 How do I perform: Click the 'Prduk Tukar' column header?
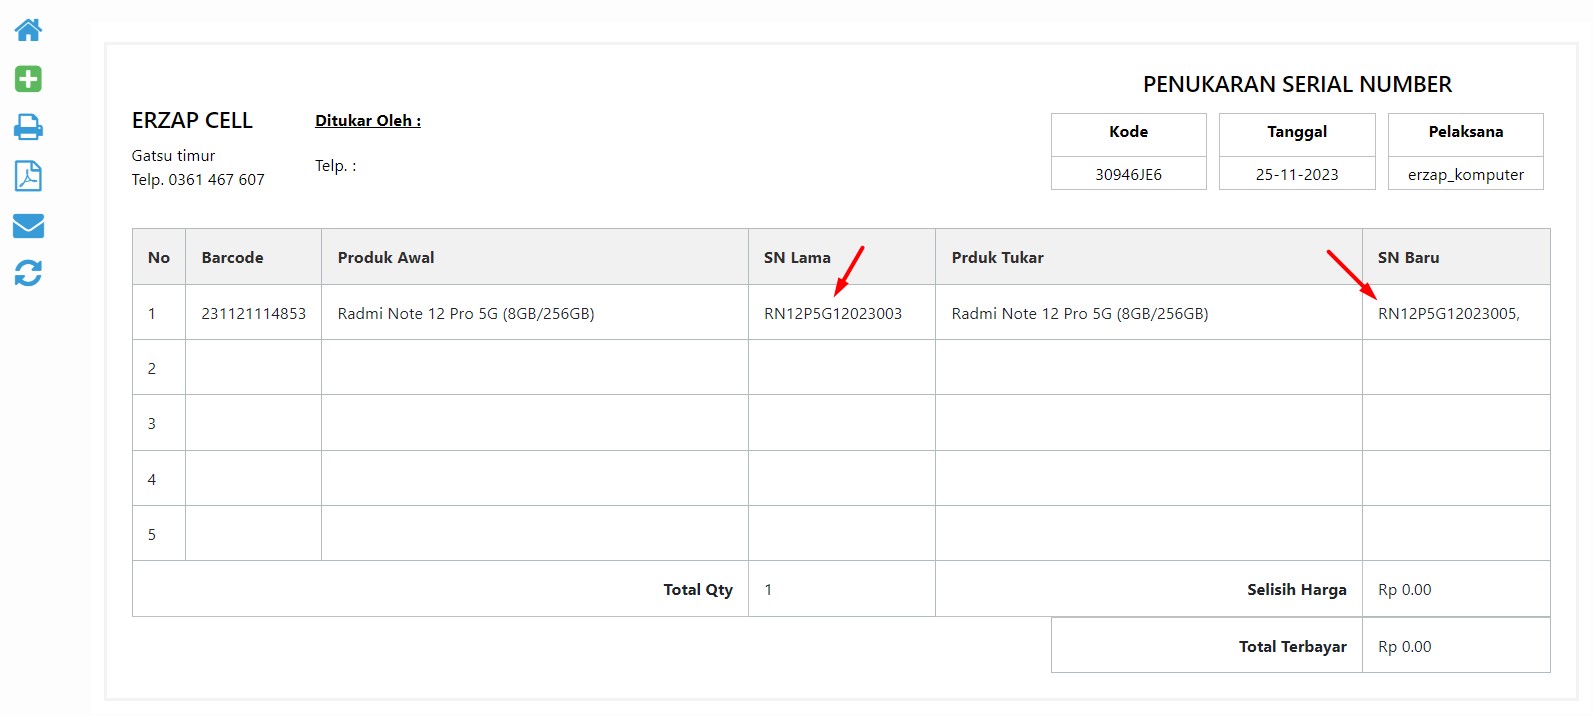tap(1149, 257)
